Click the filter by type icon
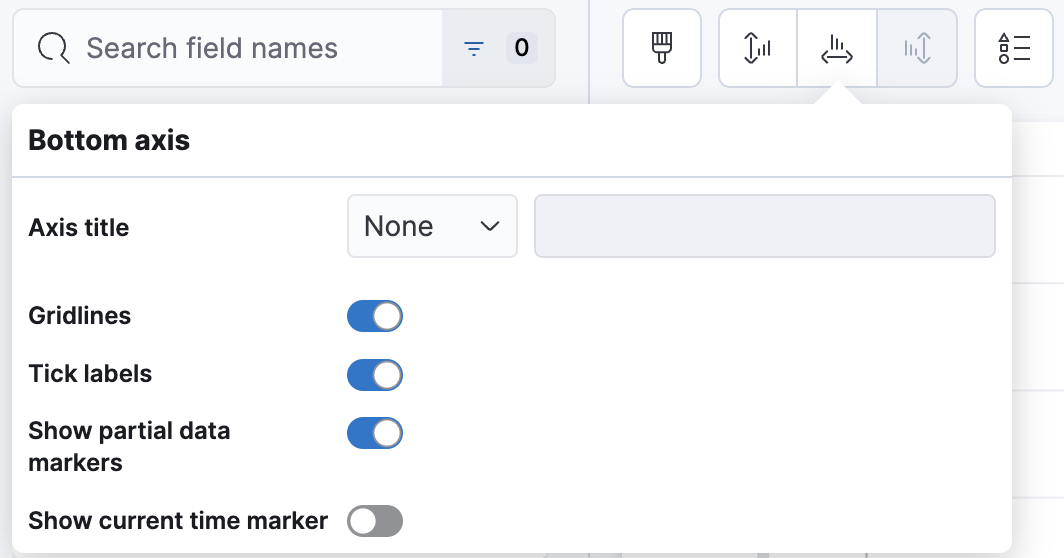This screenshot has width=1064, height=558. [474, 48]
